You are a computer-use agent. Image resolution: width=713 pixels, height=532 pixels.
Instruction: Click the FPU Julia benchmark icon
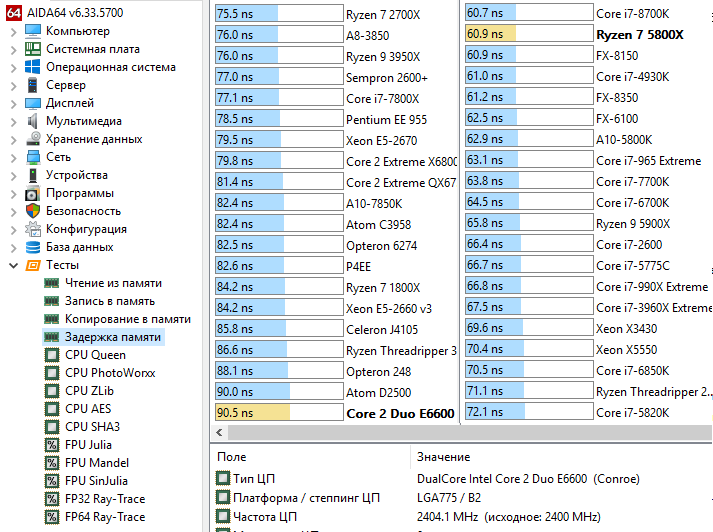52,445
